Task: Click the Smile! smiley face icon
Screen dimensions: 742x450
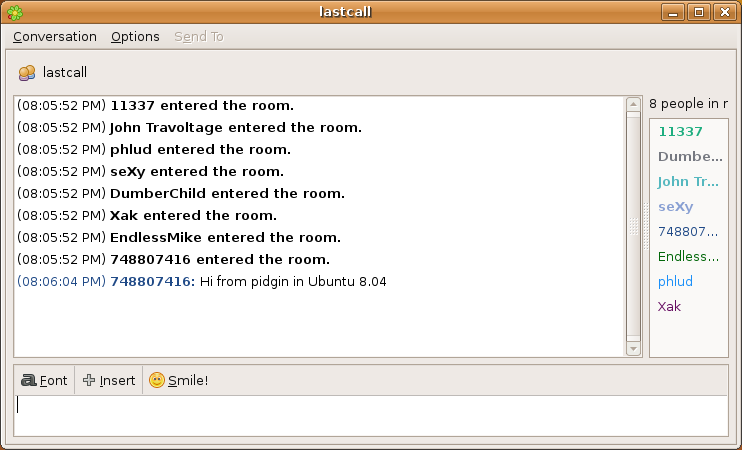Action: [x=156, y=380]
